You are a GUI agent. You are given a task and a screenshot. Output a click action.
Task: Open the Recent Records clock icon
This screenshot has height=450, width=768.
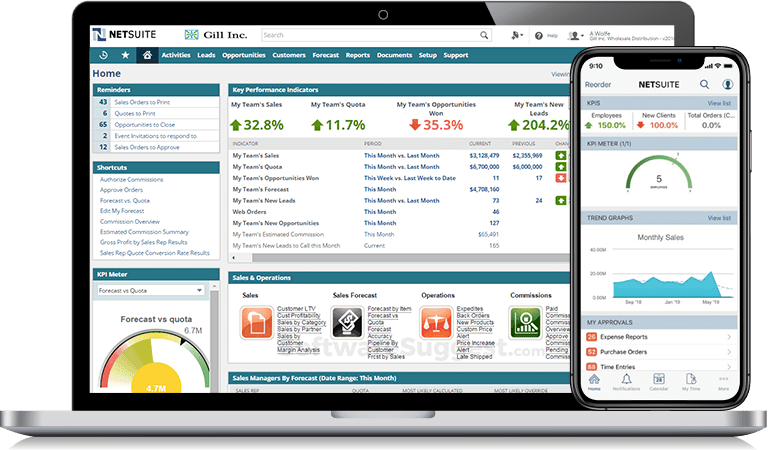[103, 55]
